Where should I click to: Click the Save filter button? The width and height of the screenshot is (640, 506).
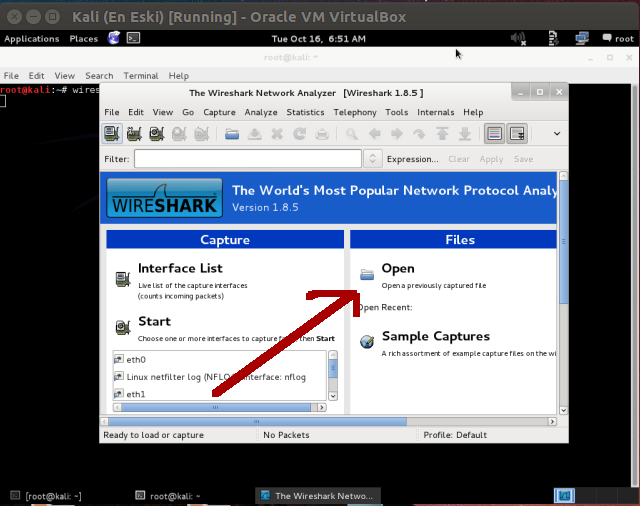(x=523, y=159)
